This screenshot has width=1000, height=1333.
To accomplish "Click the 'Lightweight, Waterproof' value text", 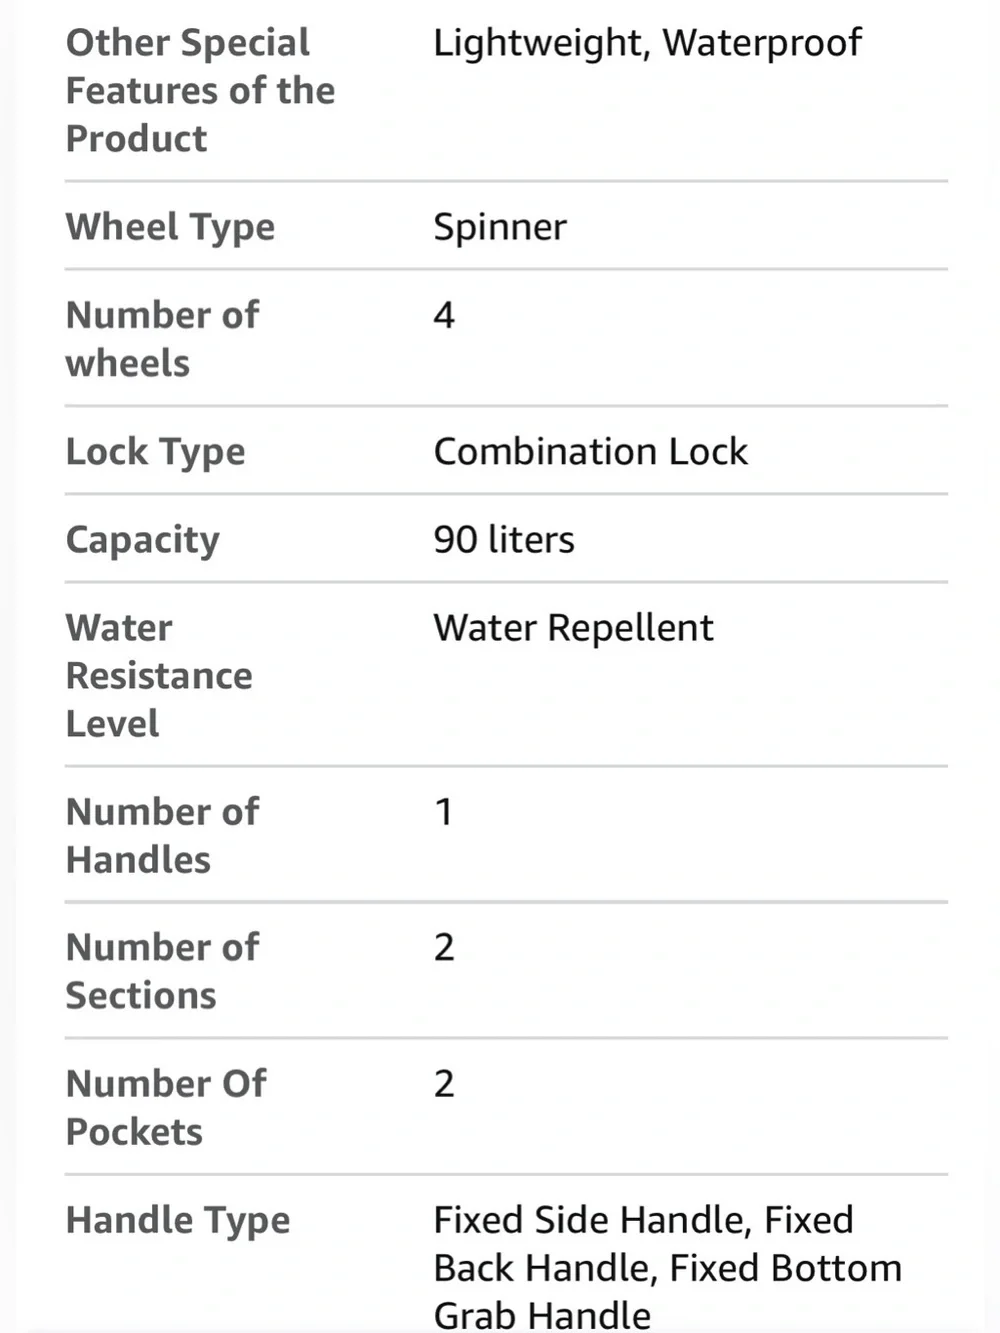I will (647, 43).
